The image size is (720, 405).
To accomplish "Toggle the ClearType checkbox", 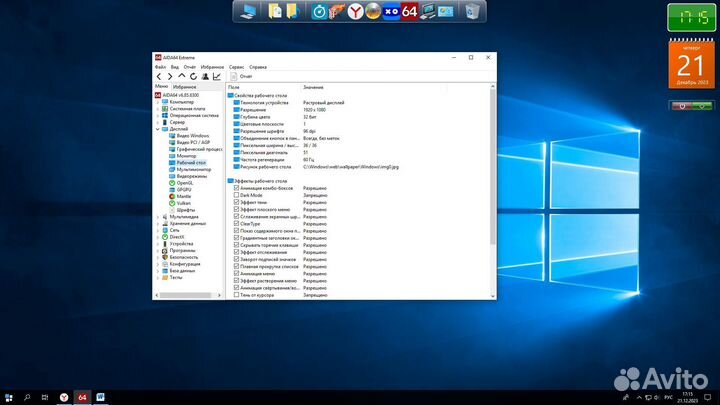I will [236, 224].
